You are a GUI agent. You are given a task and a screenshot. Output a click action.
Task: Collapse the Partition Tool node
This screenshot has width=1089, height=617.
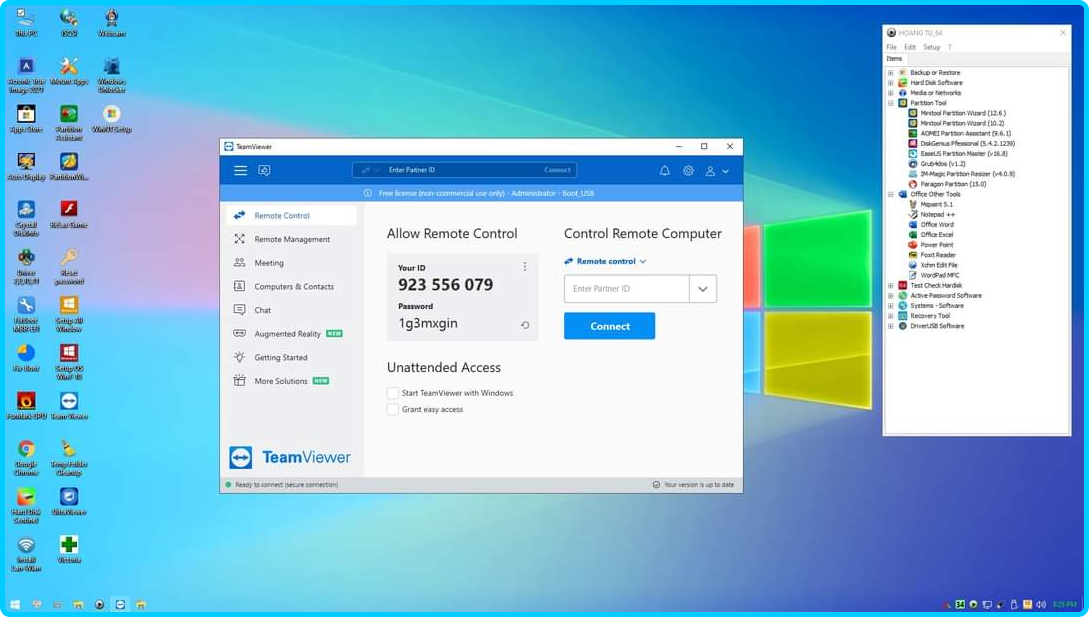(x=890, y=103)
